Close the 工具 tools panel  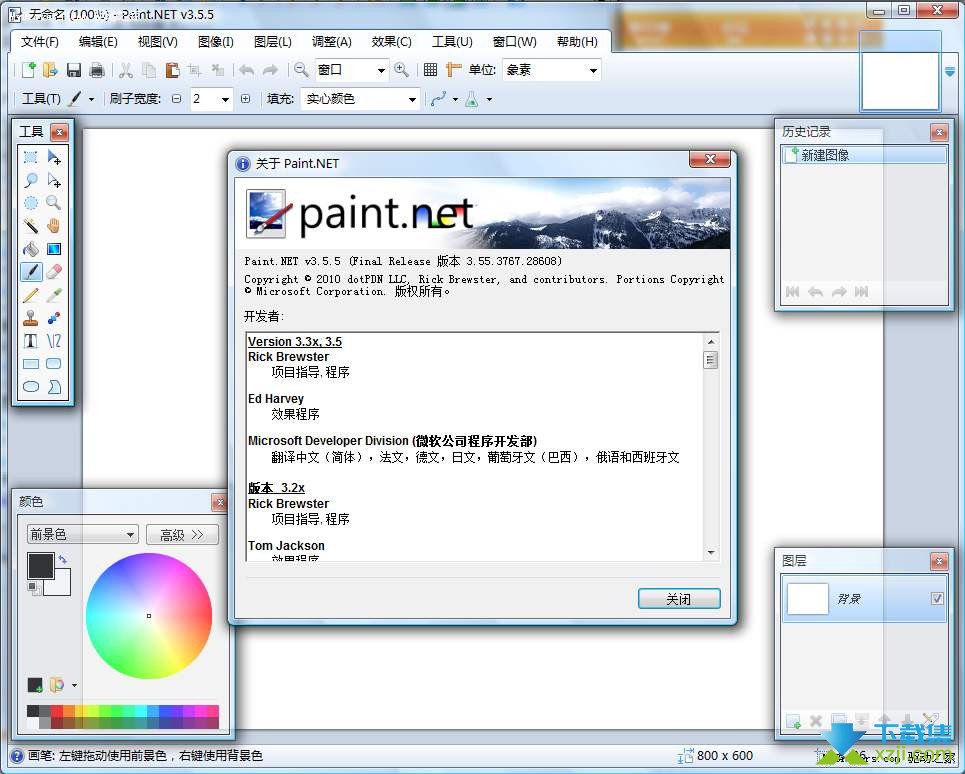tap(59, 132)
